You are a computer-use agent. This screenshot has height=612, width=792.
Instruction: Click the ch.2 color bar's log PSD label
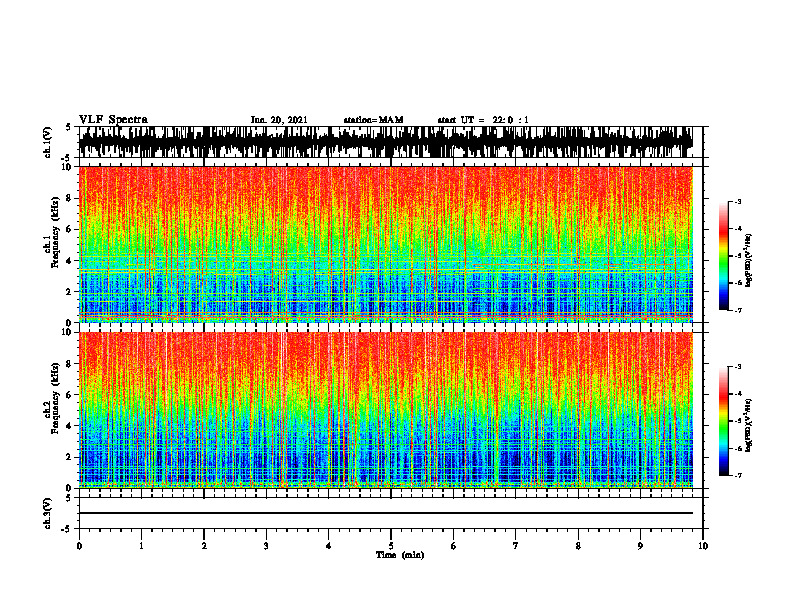point(748,425)
